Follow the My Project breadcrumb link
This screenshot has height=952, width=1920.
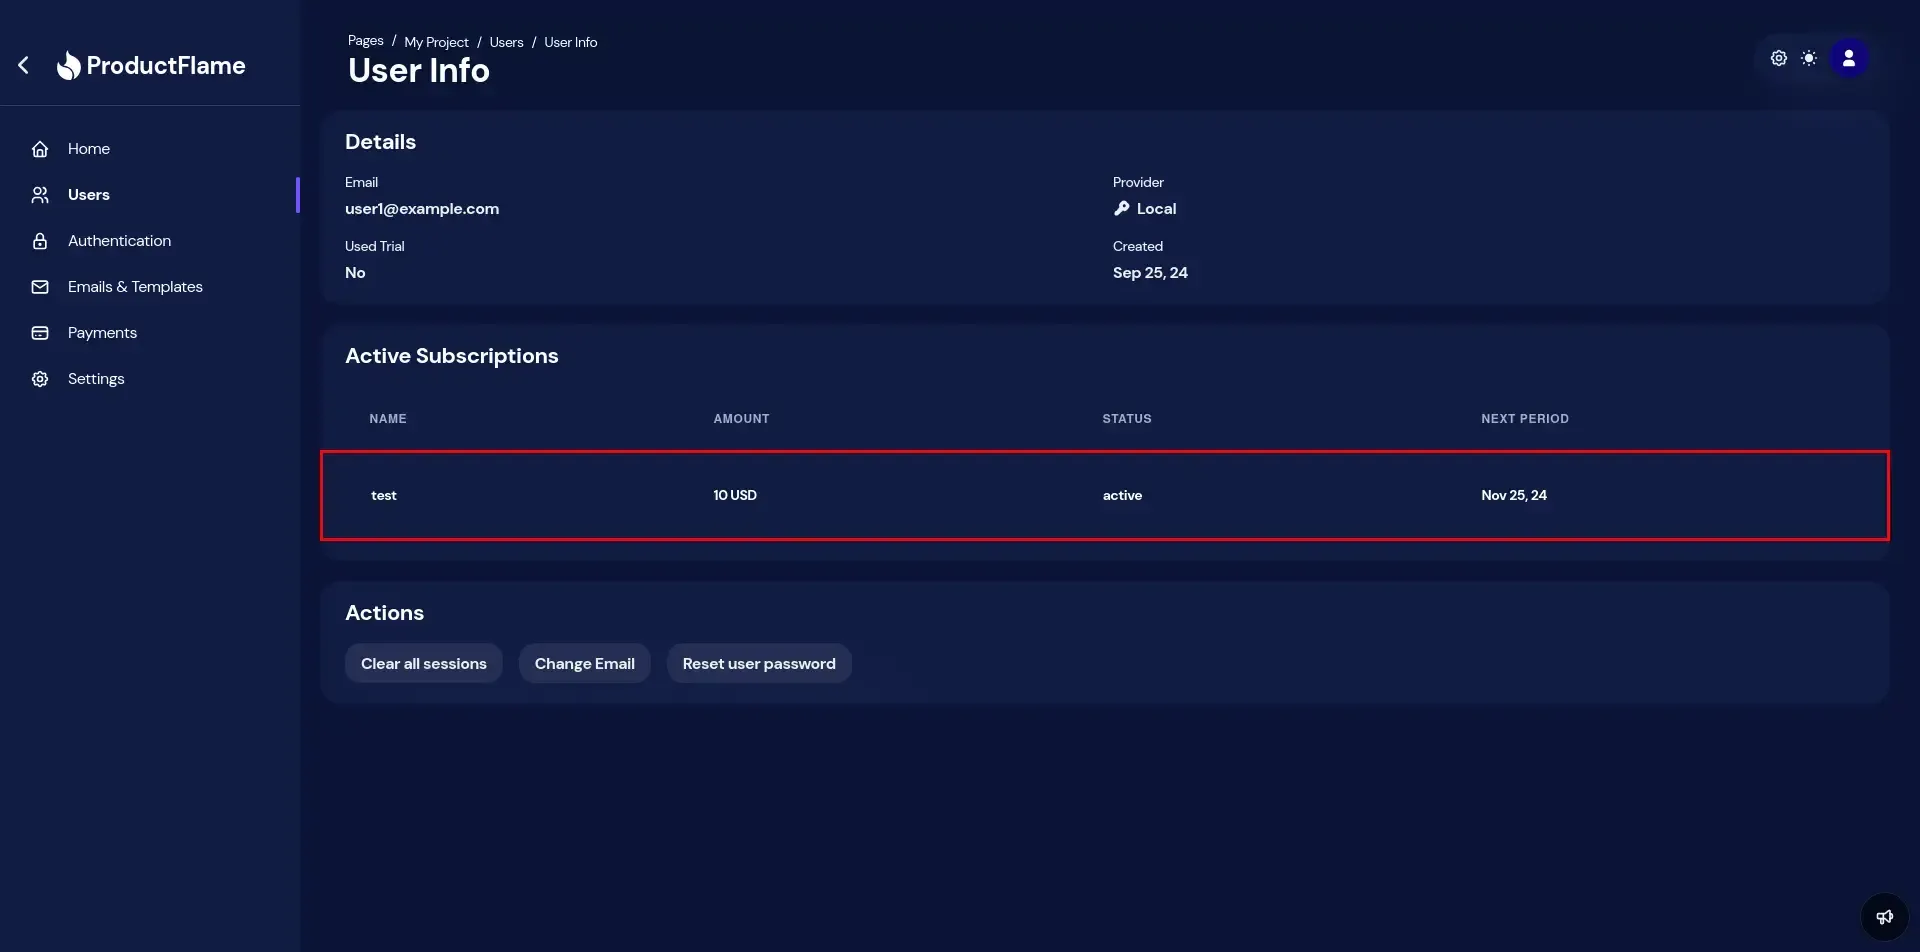point(436,42)
